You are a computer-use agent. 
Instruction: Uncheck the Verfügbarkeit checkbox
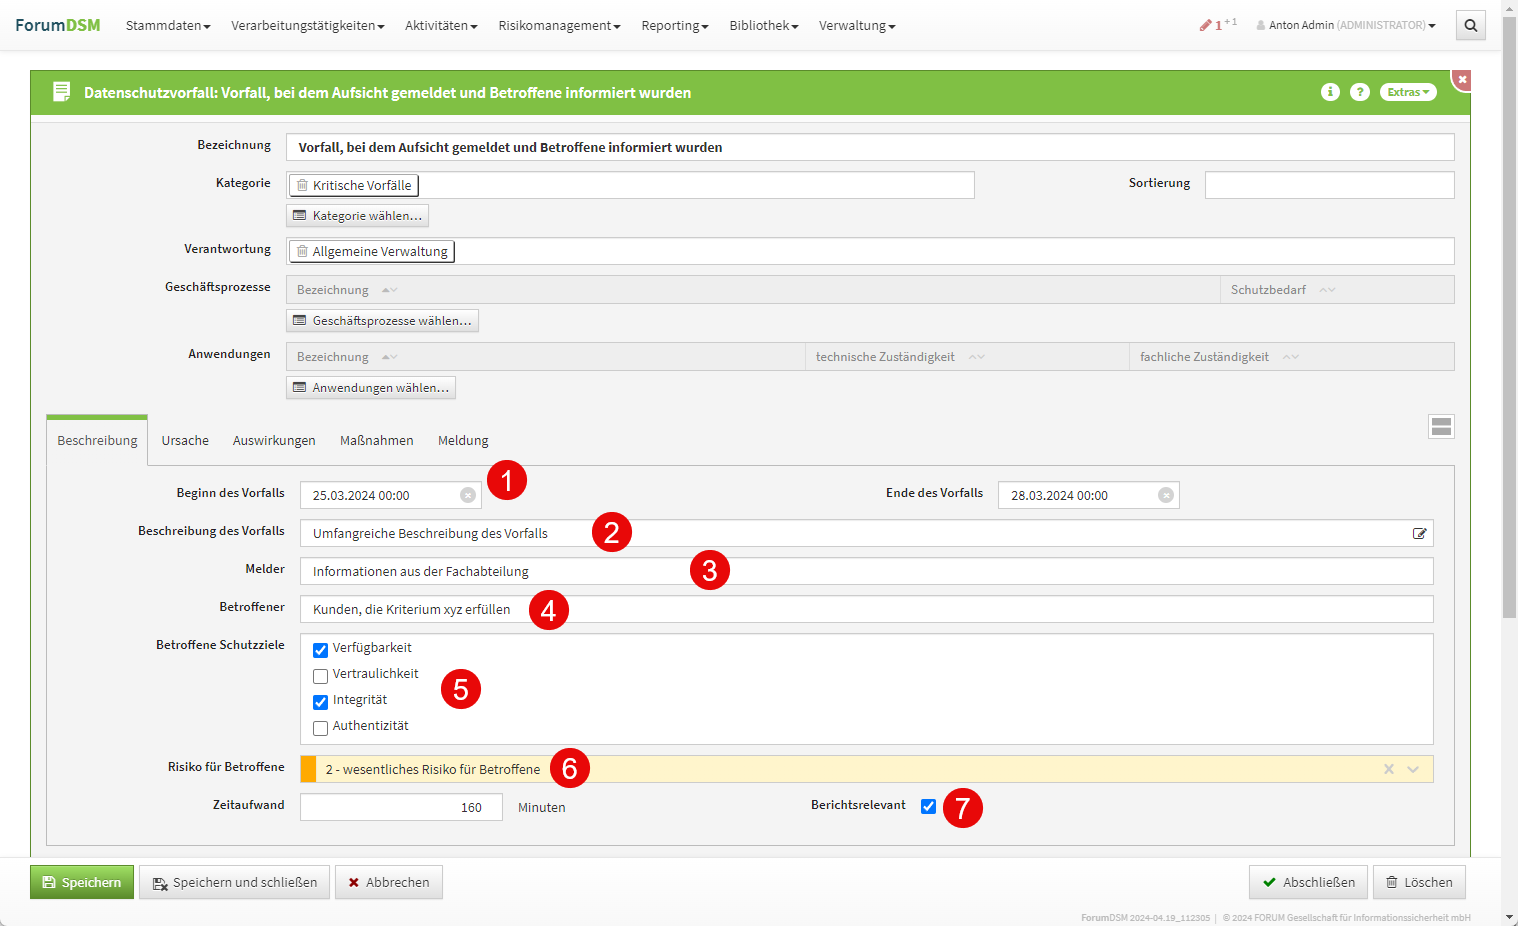coord(321,650)
